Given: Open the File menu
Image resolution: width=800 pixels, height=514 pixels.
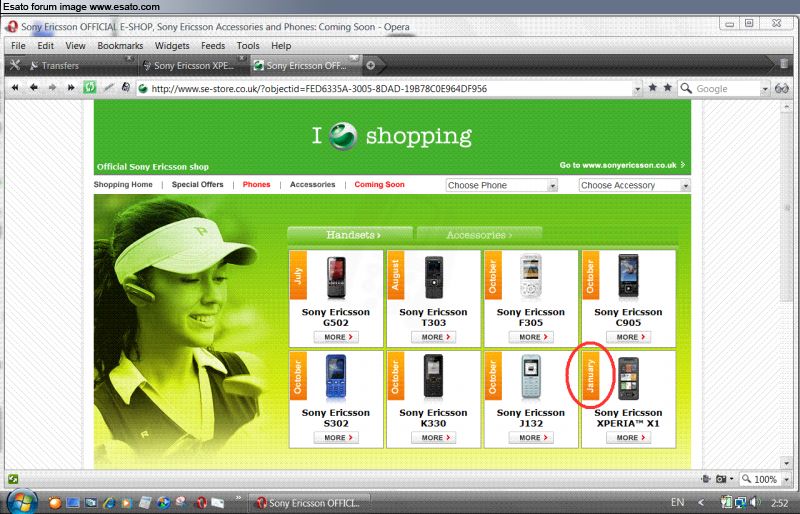Looking at the screenshot, I should click(x=18, y=45).
